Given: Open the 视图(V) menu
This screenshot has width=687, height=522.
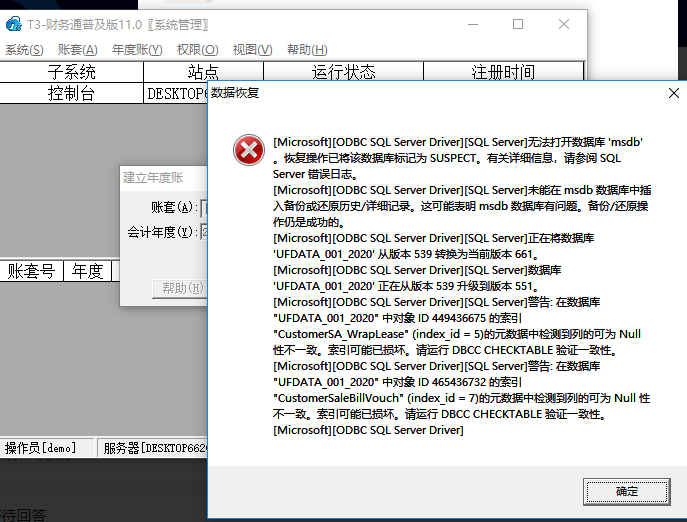Looking at the screenshot, I should click(x=252, y=50).
